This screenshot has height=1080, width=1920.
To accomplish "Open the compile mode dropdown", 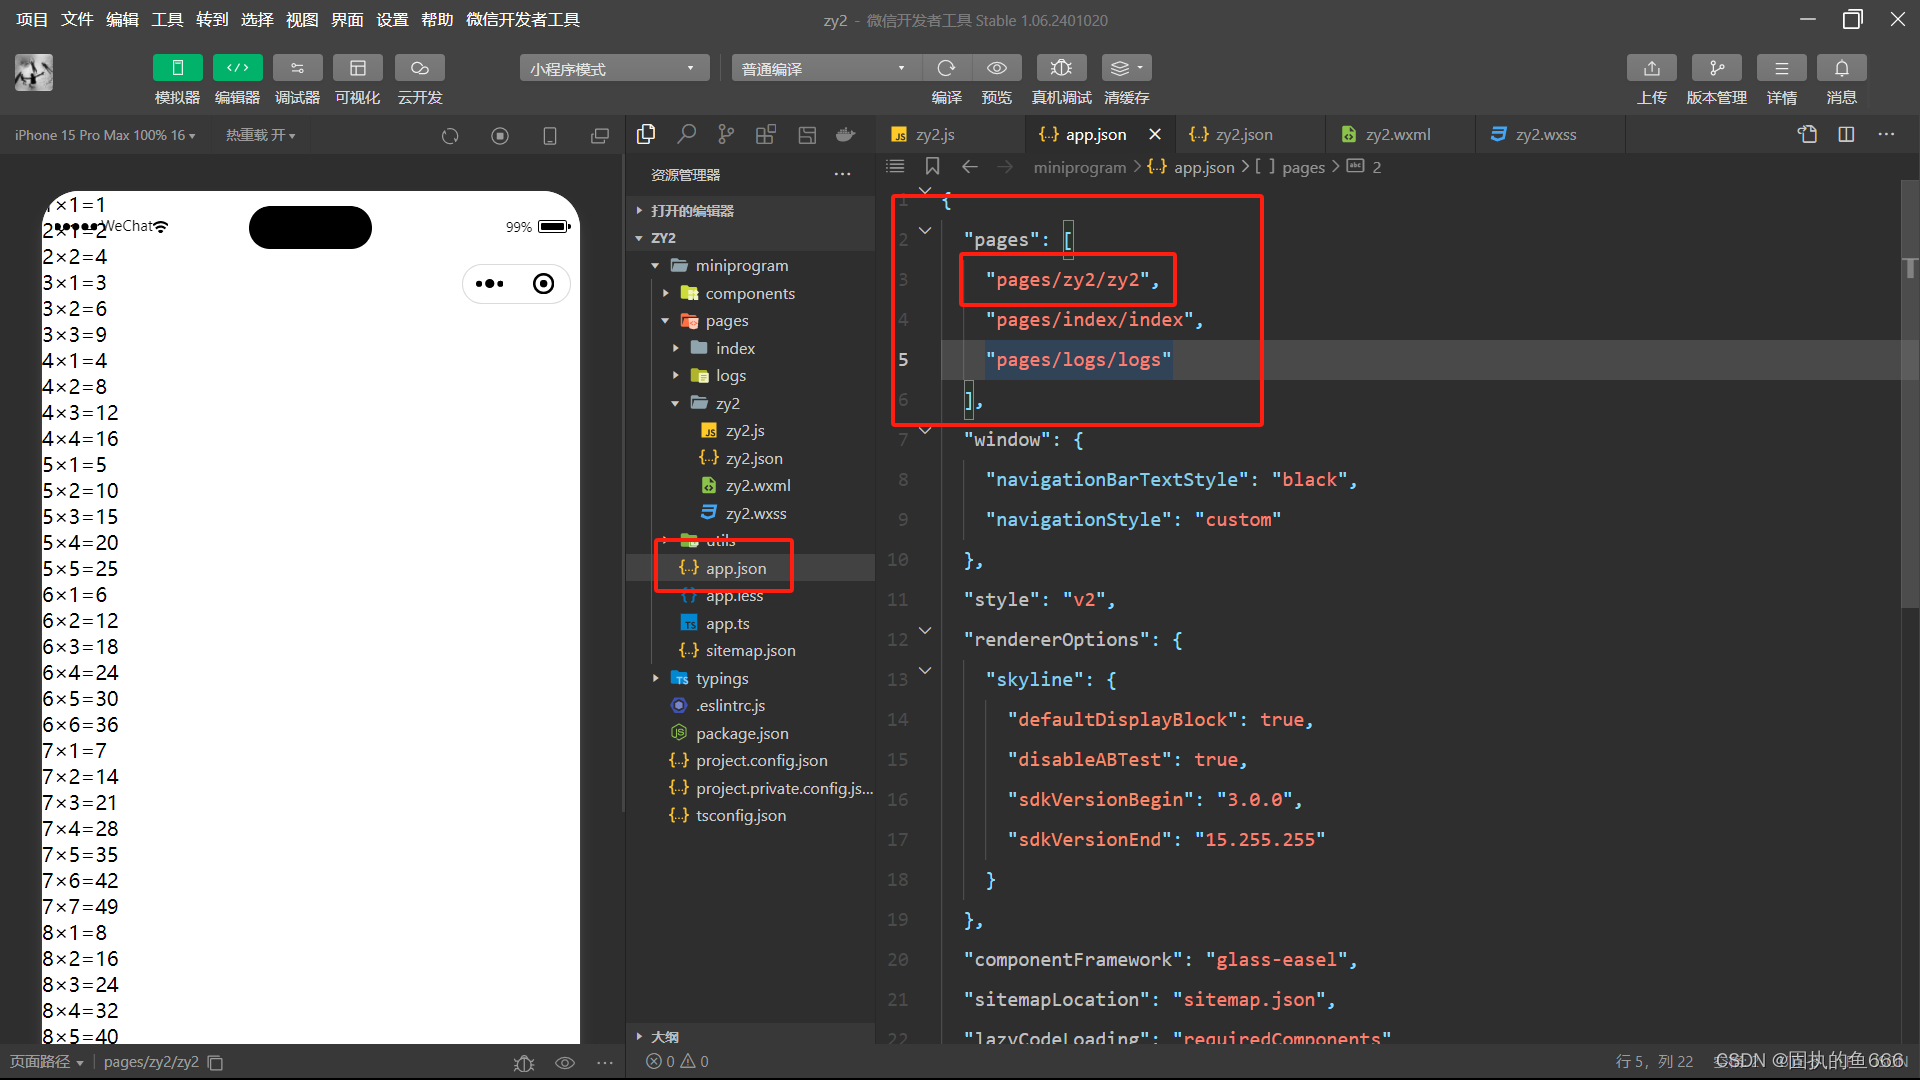I will tap(826, 68).
